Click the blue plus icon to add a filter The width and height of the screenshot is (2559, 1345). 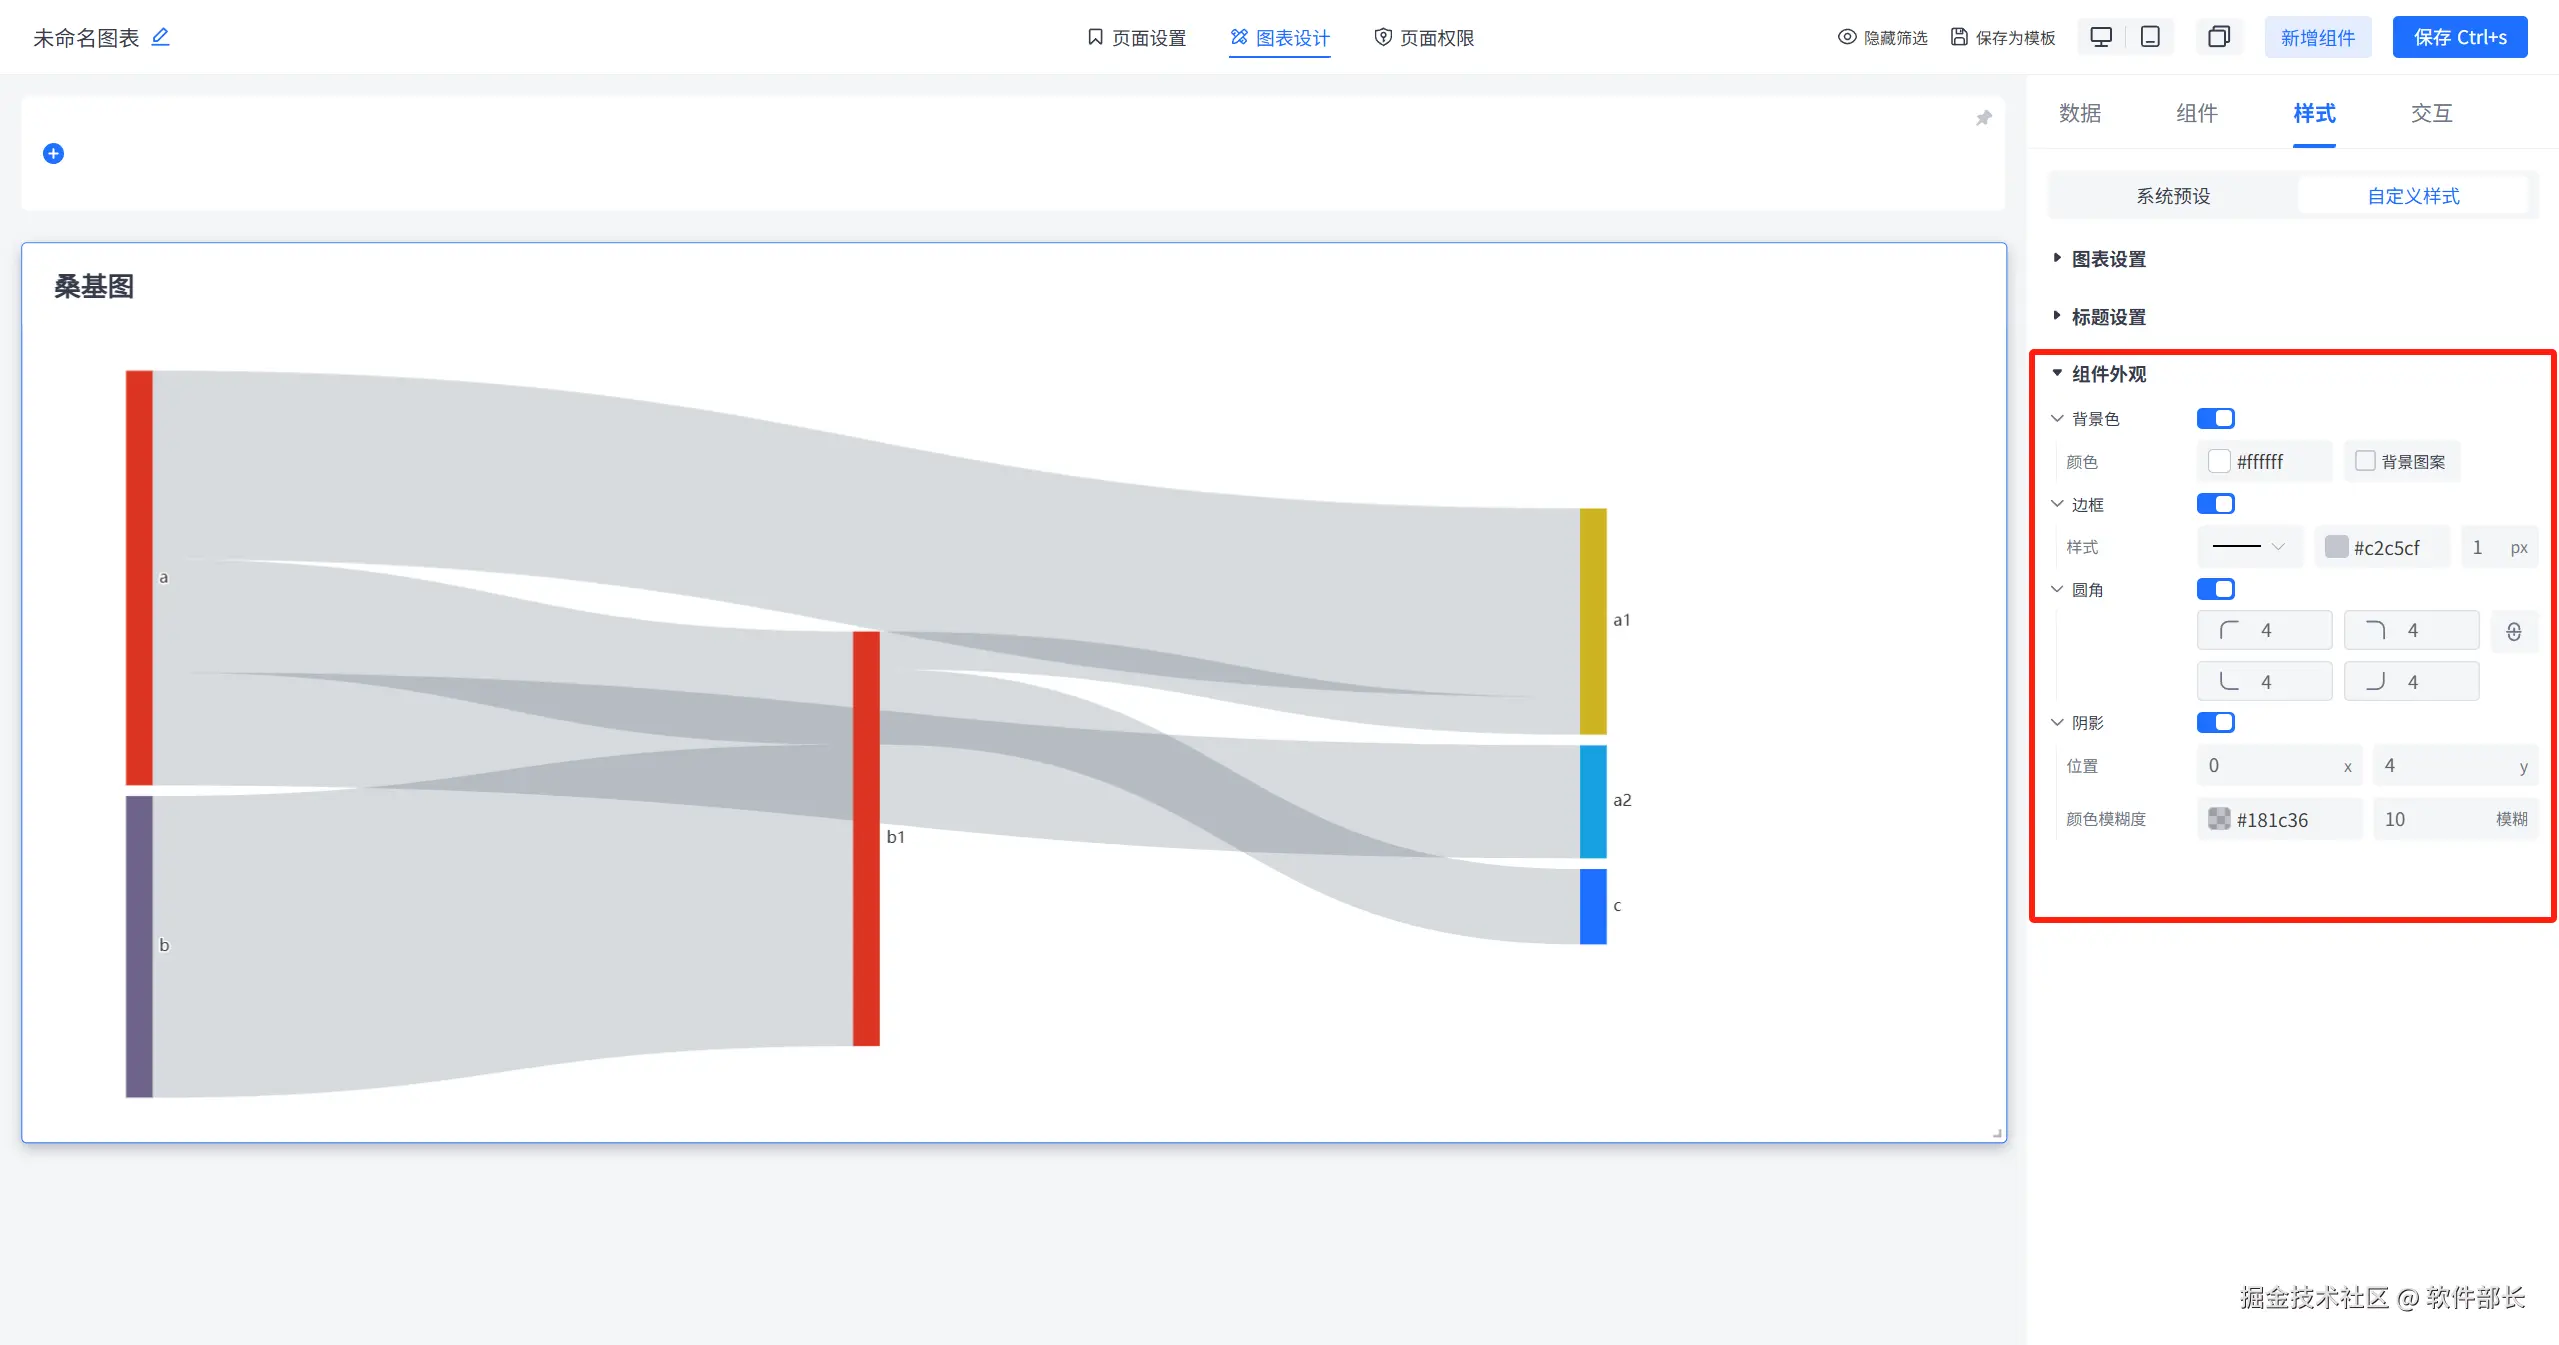point(54,154)
